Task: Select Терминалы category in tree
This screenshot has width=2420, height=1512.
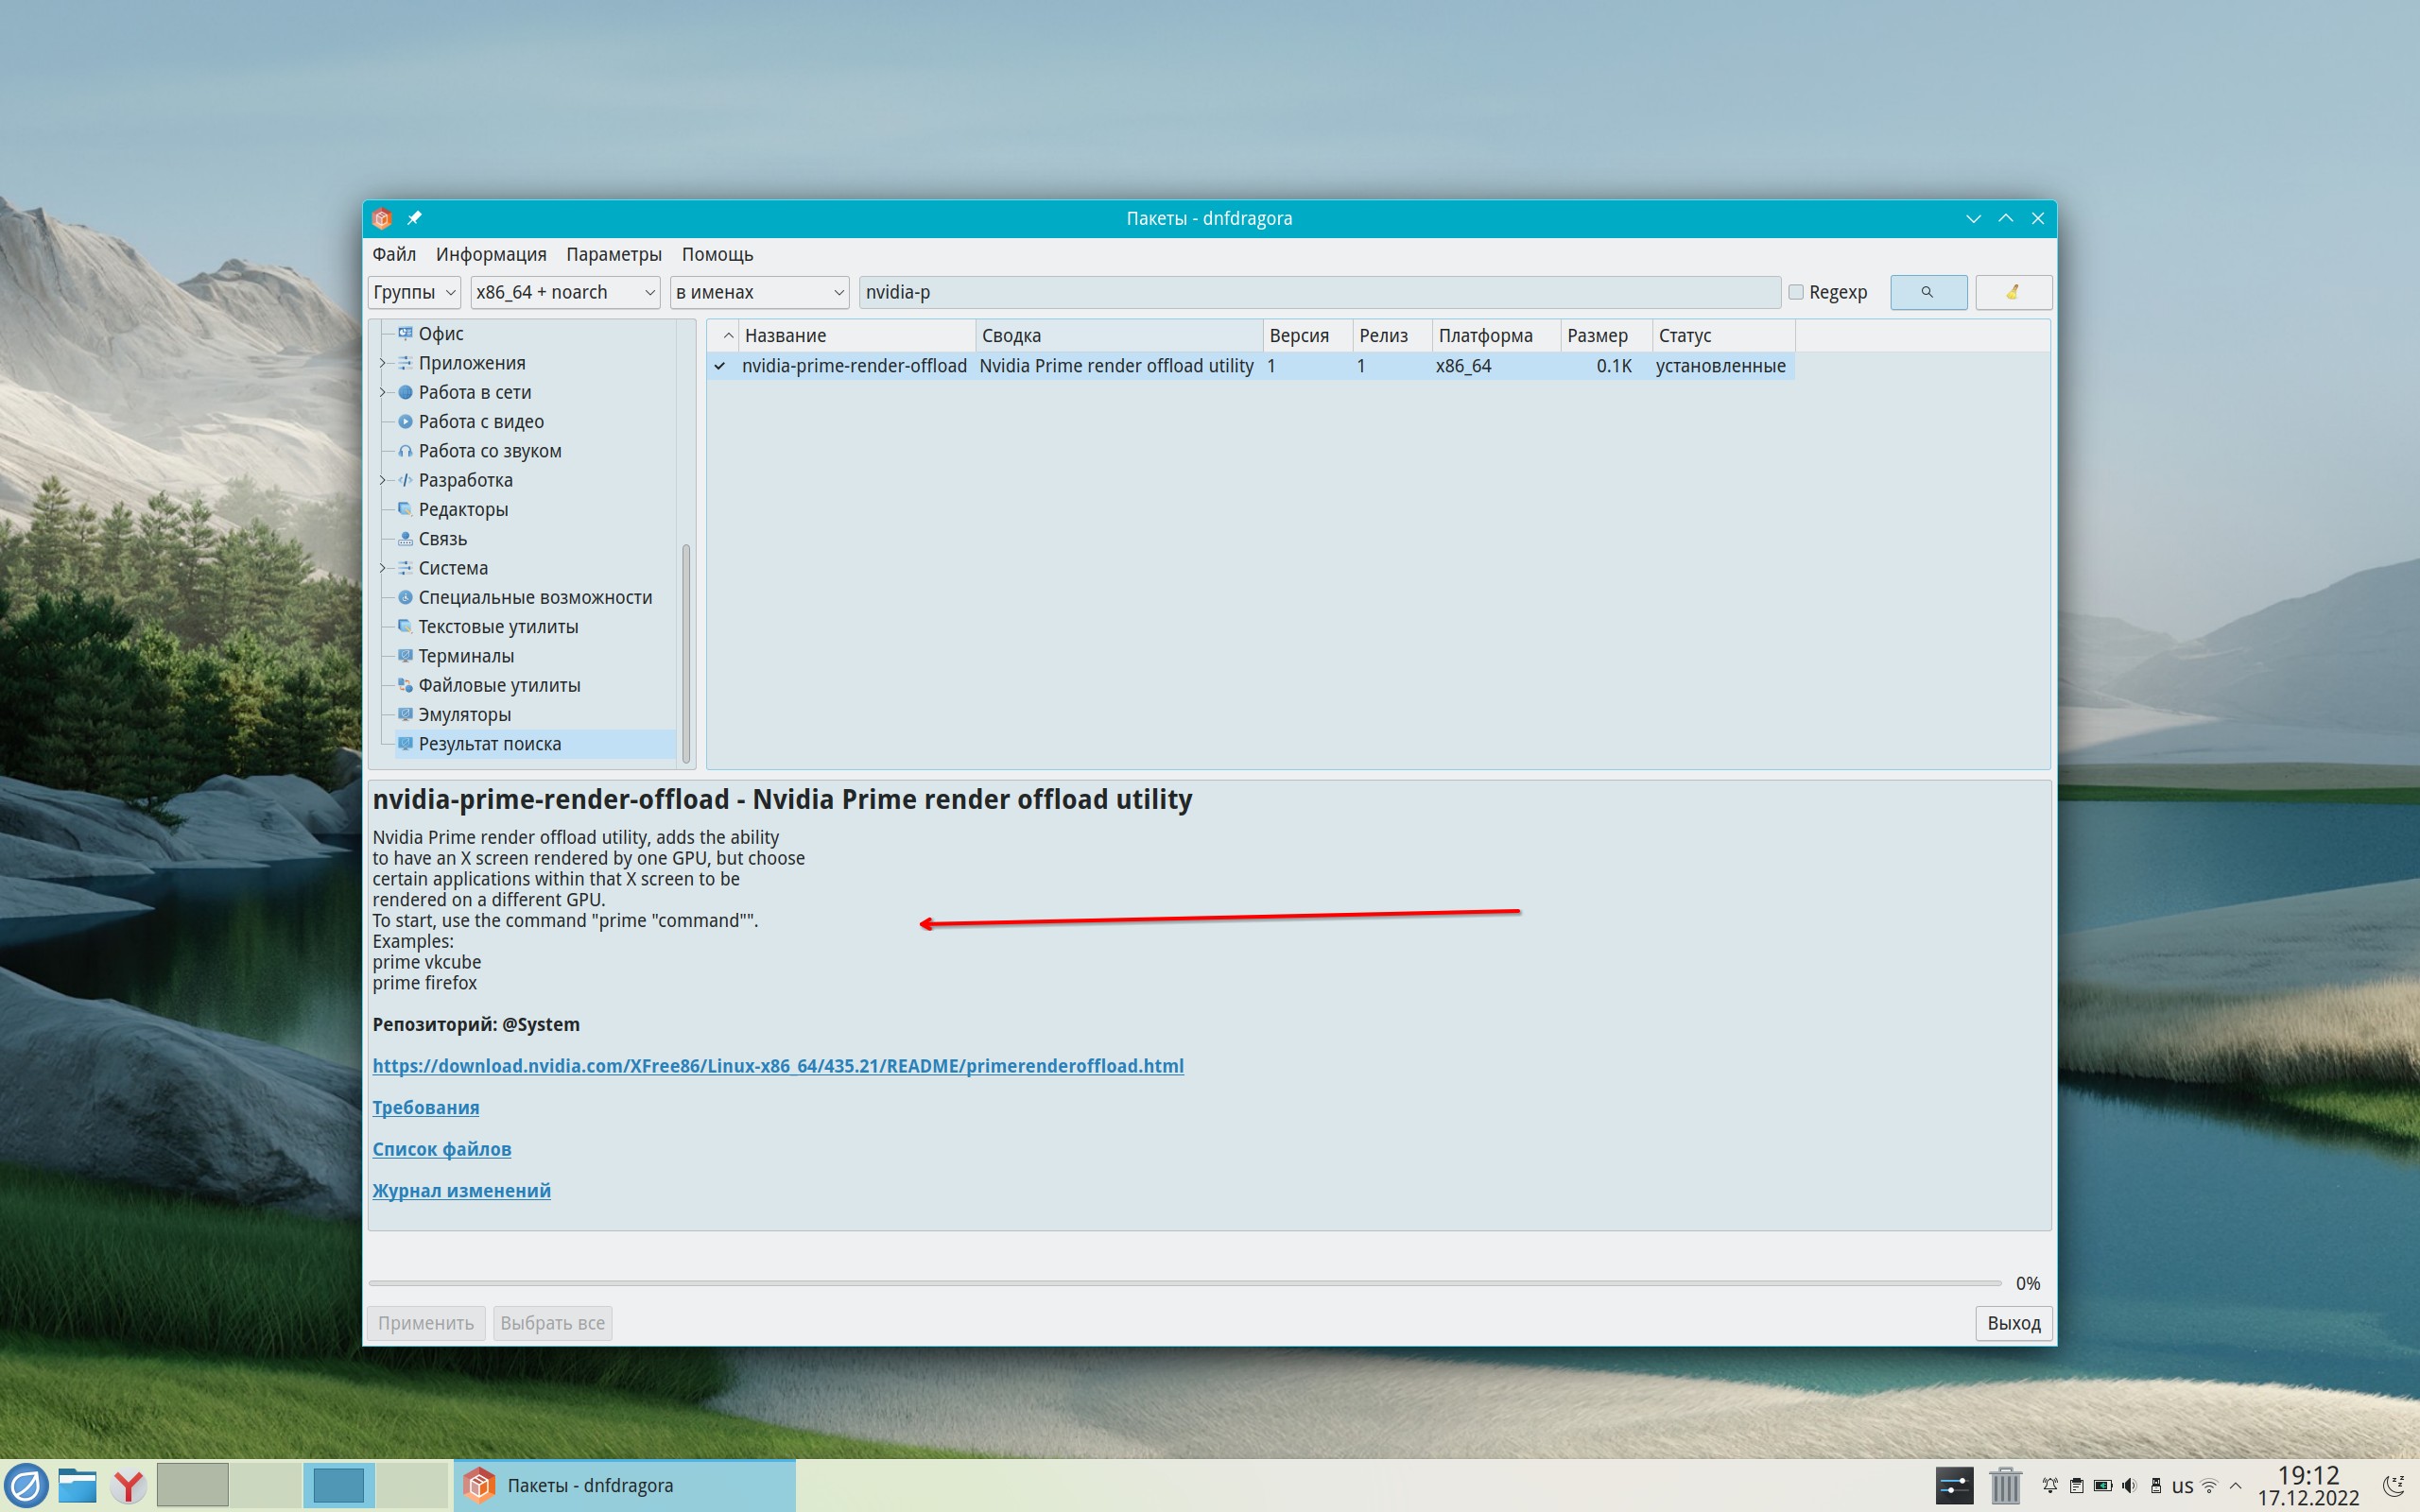Action: [x=466, y=656]
